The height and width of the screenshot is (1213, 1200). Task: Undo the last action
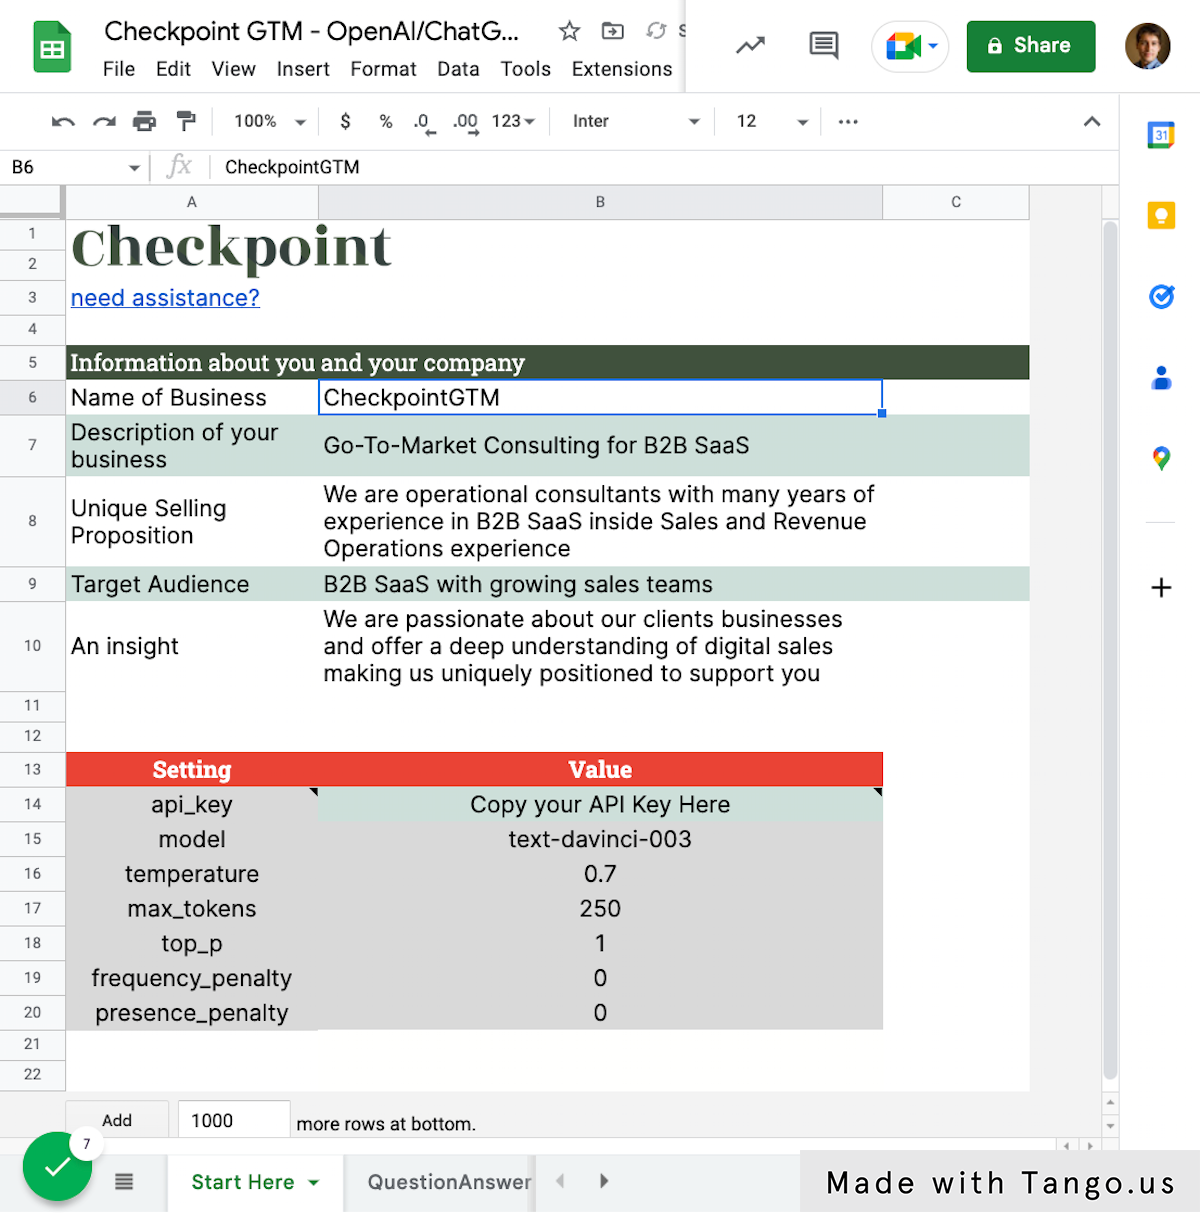click(x=63, y=122)
